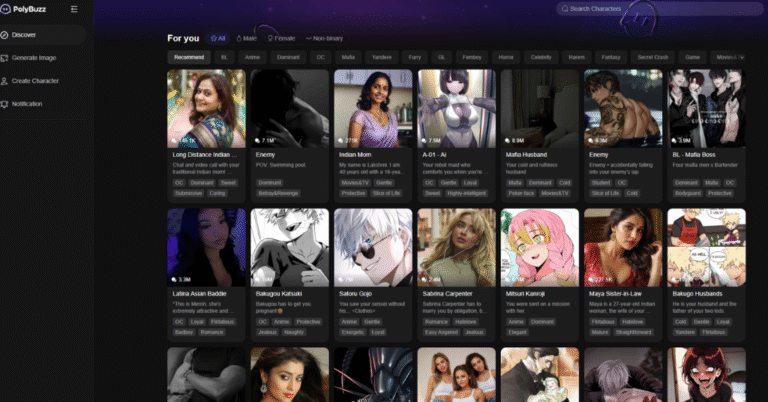The width and height of the screenshot is (768, 402).
Task: Select the OC category tab
Action: [x=320, y=57]
